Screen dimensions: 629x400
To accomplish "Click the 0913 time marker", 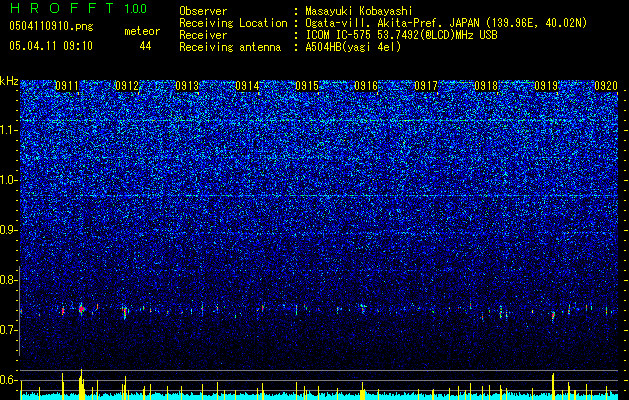I will pyautogui.click(x=187, y=86).
